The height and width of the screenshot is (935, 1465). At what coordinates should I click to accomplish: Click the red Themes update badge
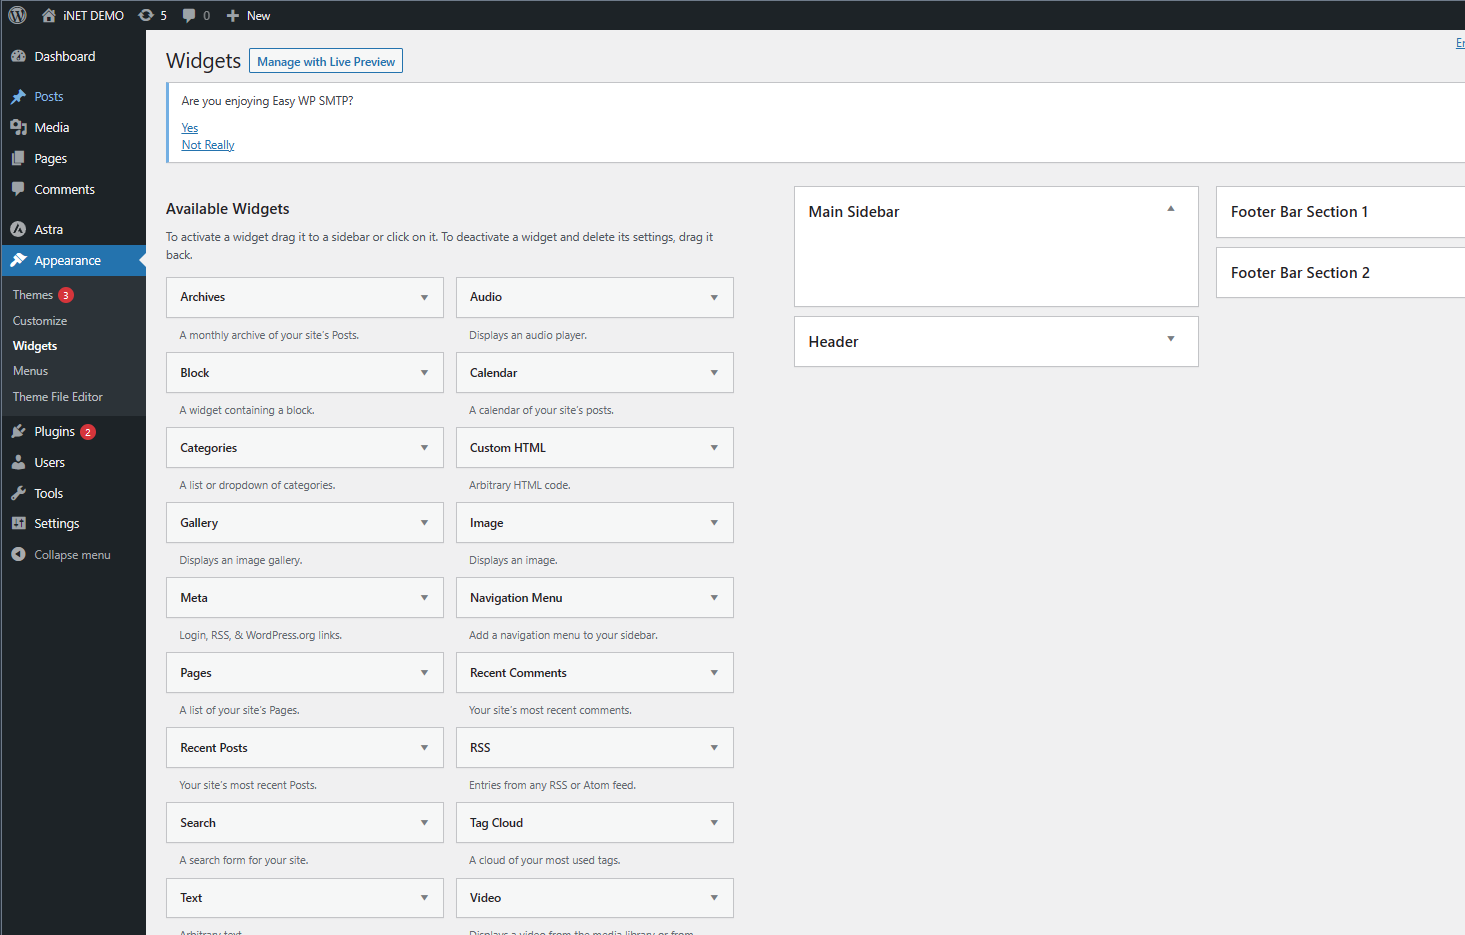[x=66, y=295]
